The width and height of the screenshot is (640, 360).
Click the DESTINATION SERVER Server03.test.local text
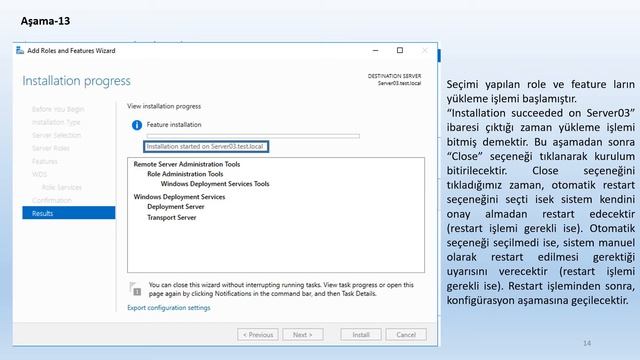point(394,80)
